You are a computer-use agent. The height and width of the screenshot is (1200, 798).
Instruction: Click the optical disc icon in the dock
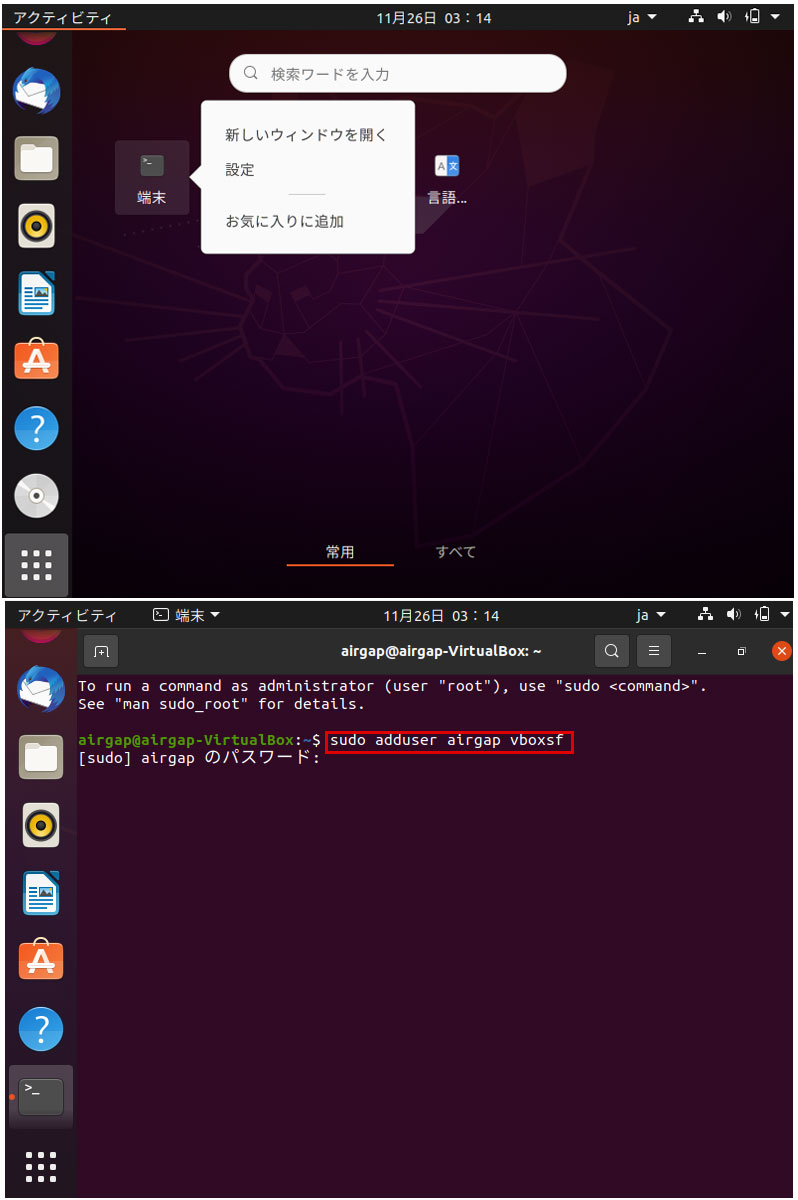37,495
